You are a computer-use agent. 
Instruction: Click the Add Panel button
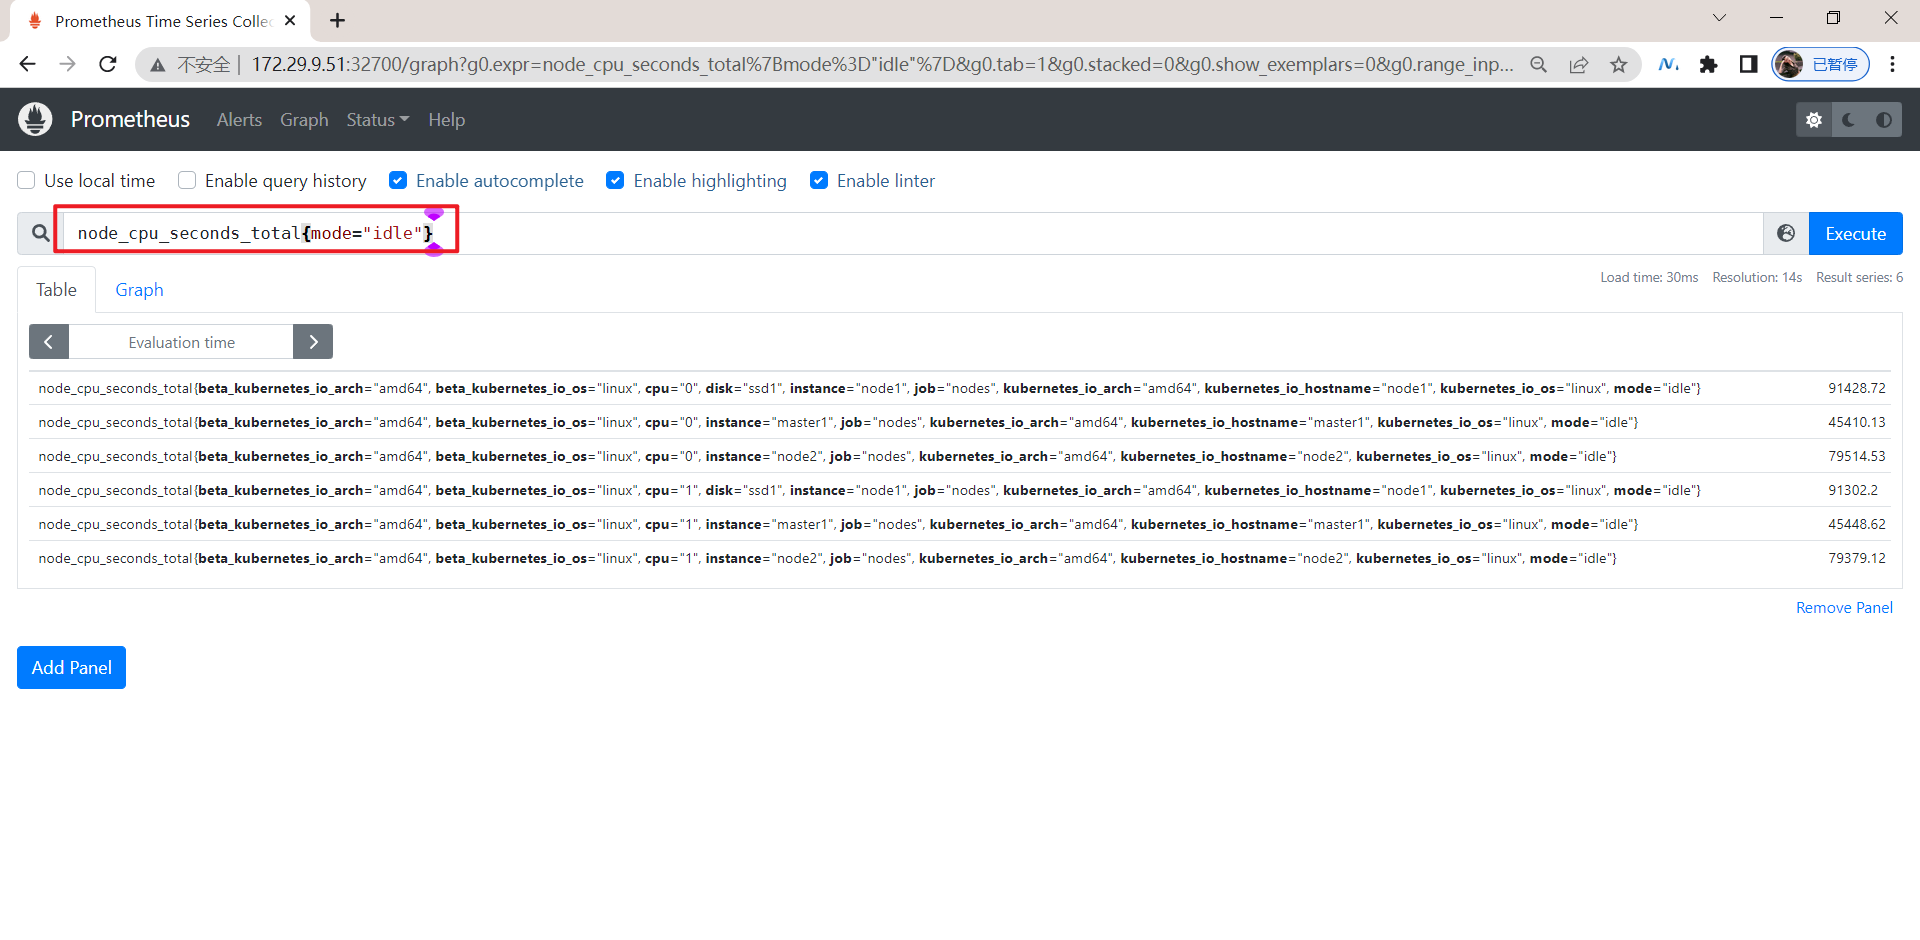pos(71,667)
